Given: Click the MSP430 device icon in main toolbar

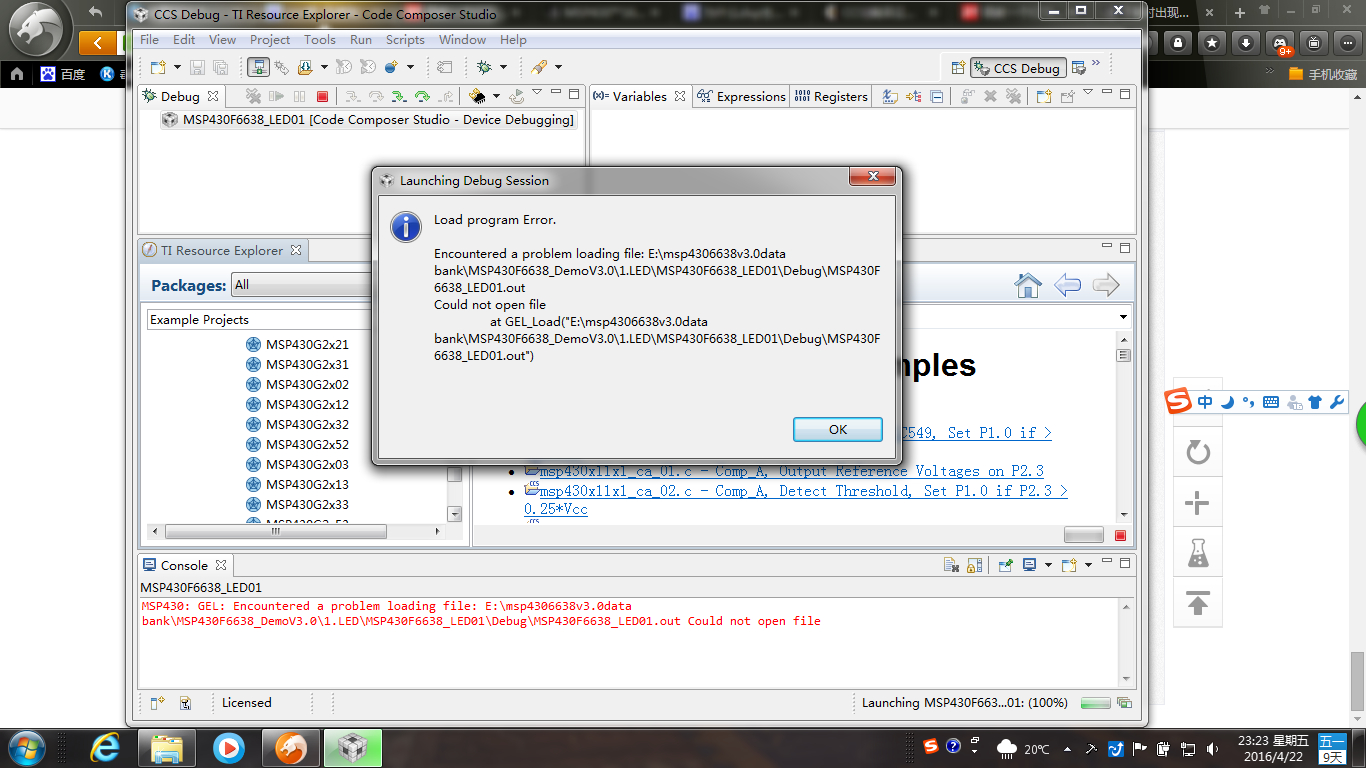Looking at the screenshot, I should [x=258, y=67].
